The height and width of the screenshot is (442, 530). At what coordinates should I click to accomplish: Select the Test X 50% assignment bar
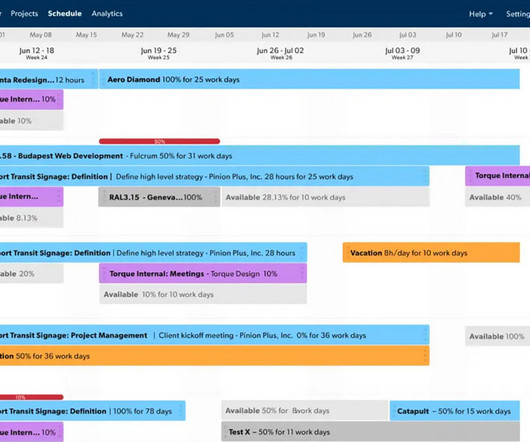370,432
